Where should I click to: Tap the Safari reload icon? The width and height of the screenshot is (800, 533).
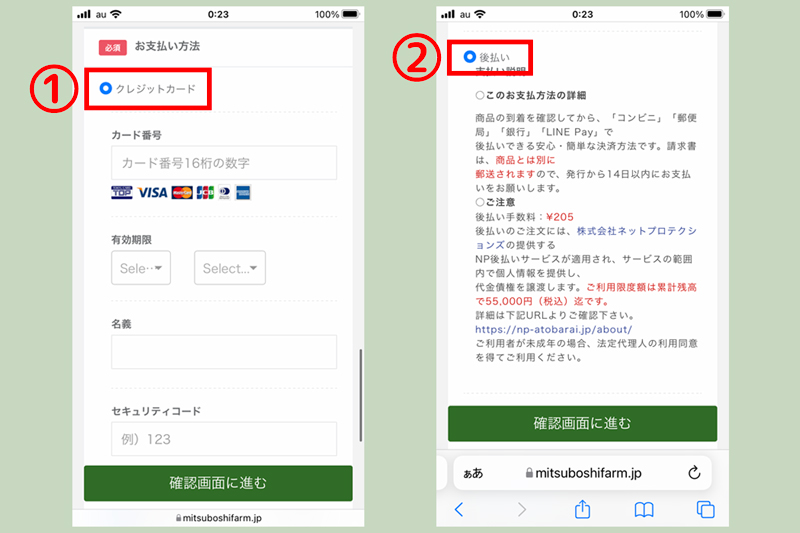point(694,473)
